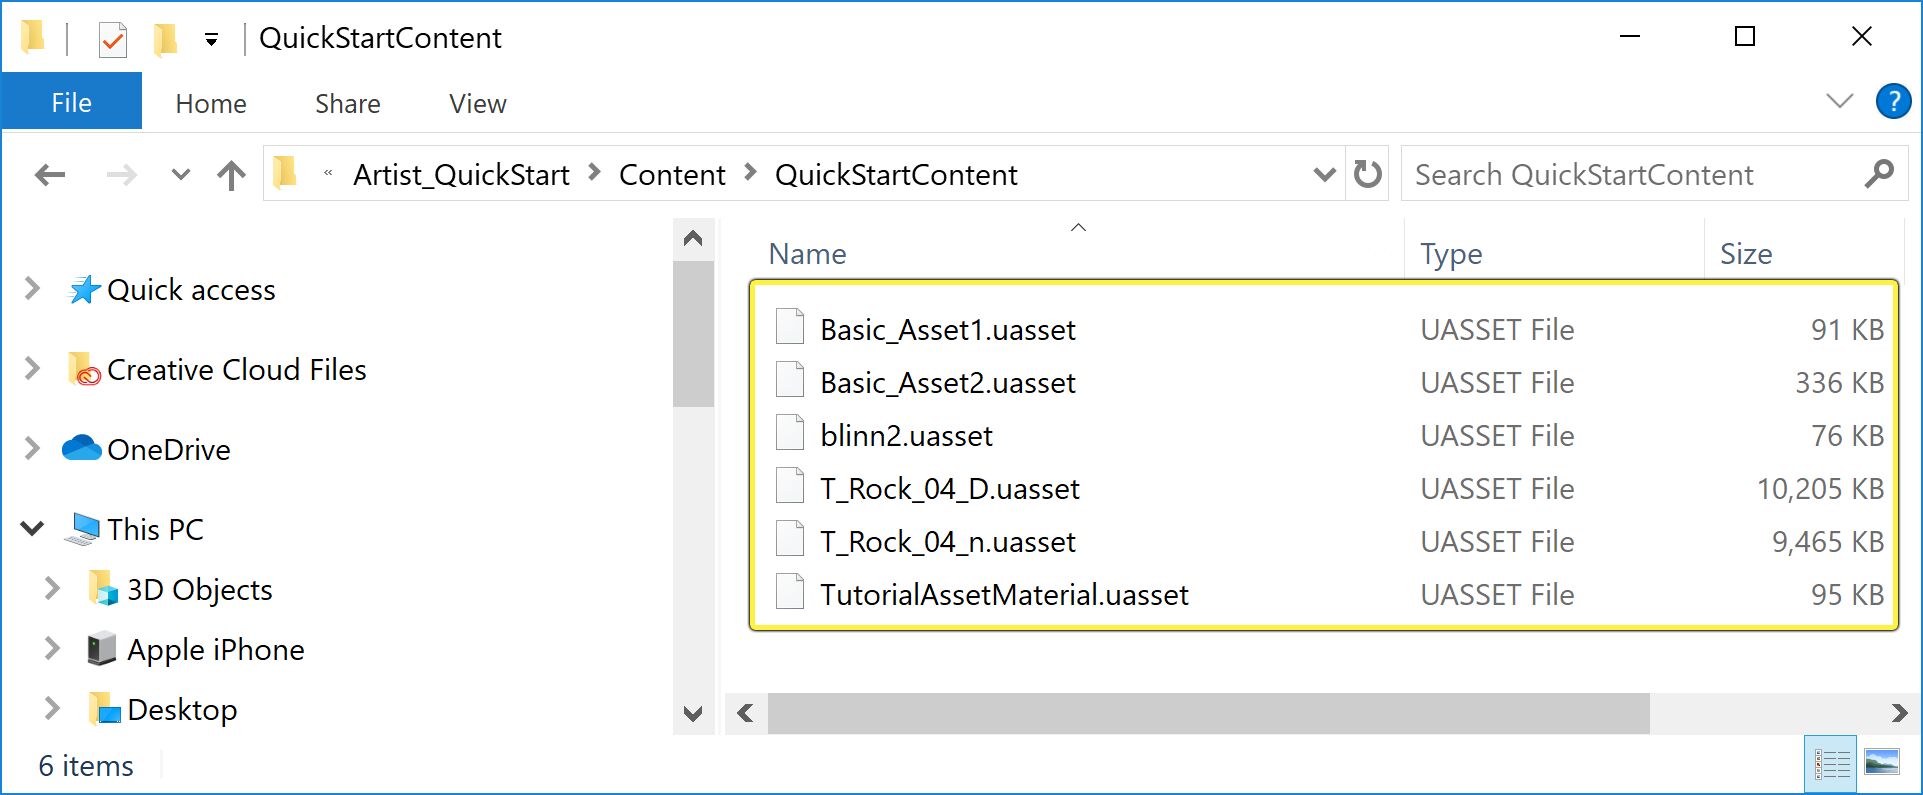
Task: Select This PC in the navigation pane
Action: (x=155, y=530)
